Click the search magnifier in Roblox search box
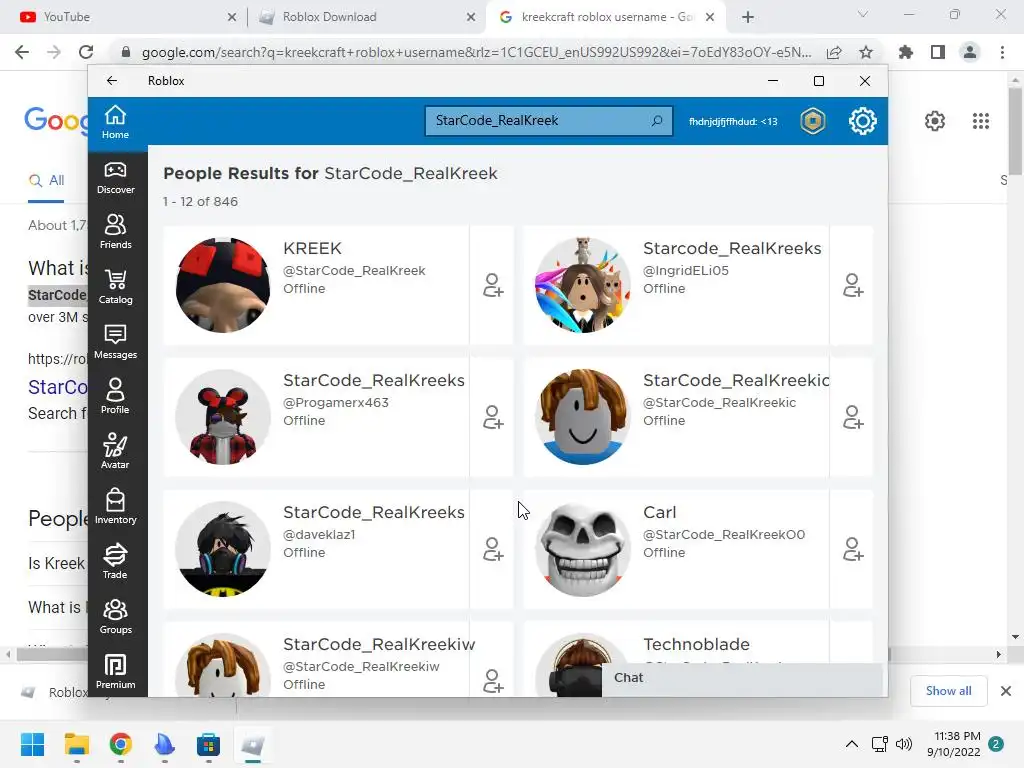 (657, 121)
